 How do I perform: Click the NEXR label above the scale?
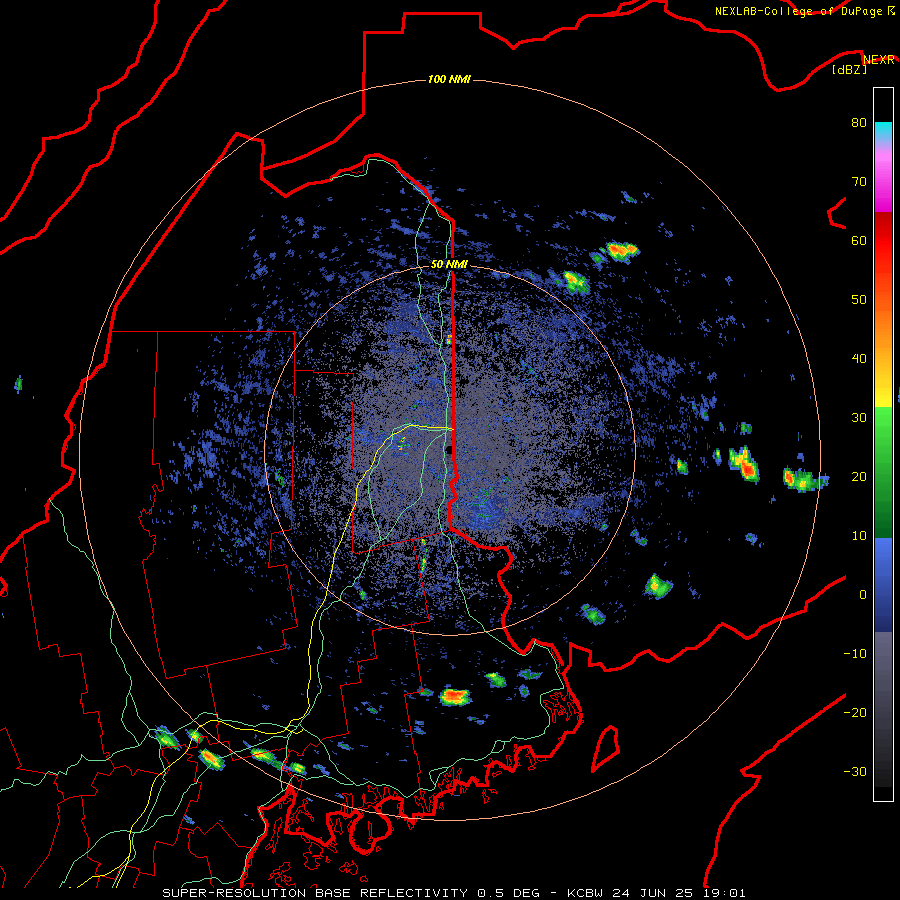879,60
